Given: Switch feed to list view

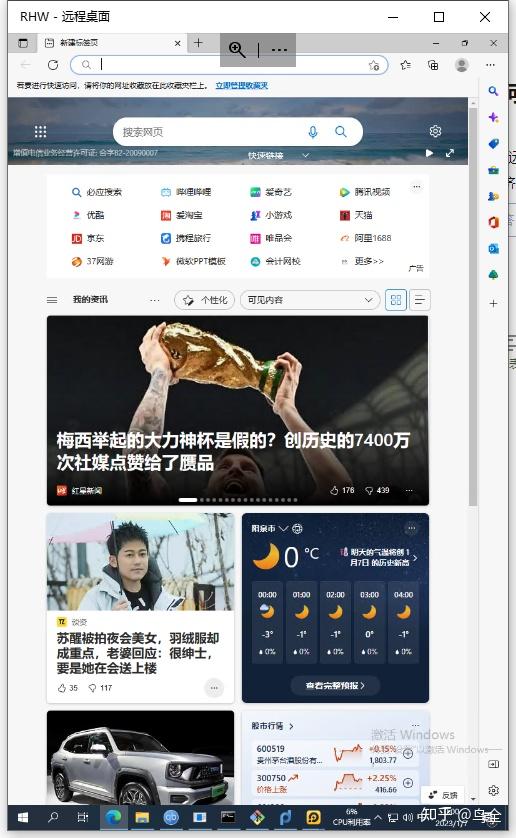Looking at the screenshot, I should click(x=420, y=300).
